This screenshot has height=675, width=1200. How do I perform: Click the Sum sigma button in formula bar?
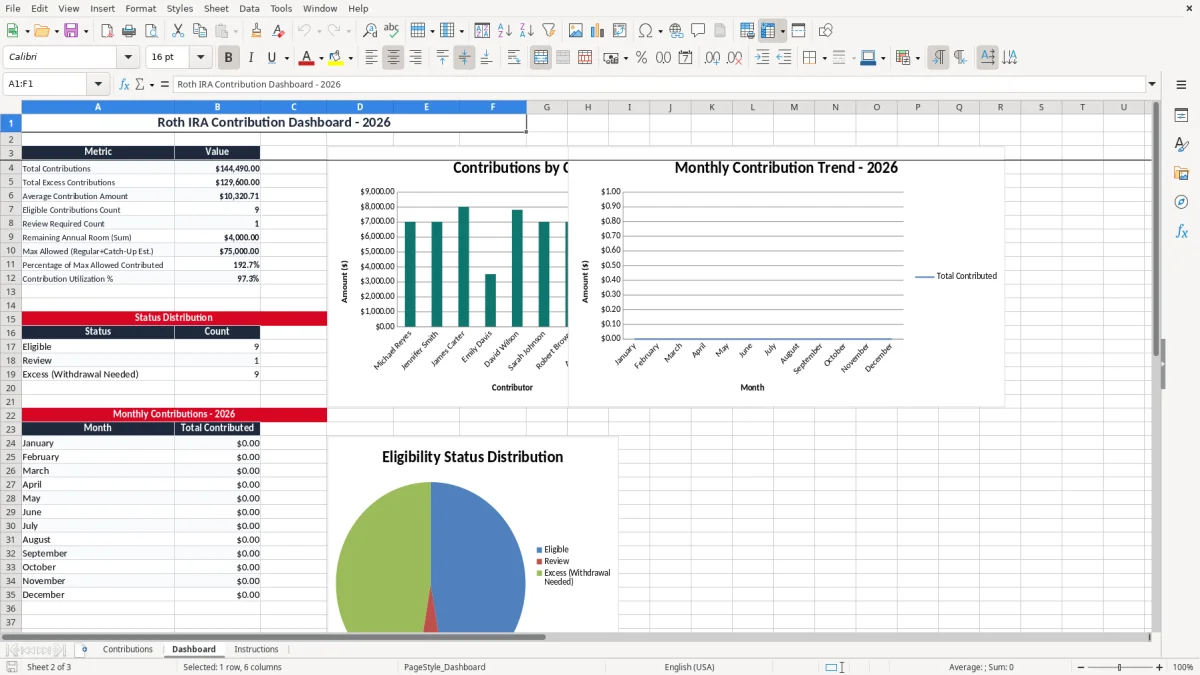140,85
